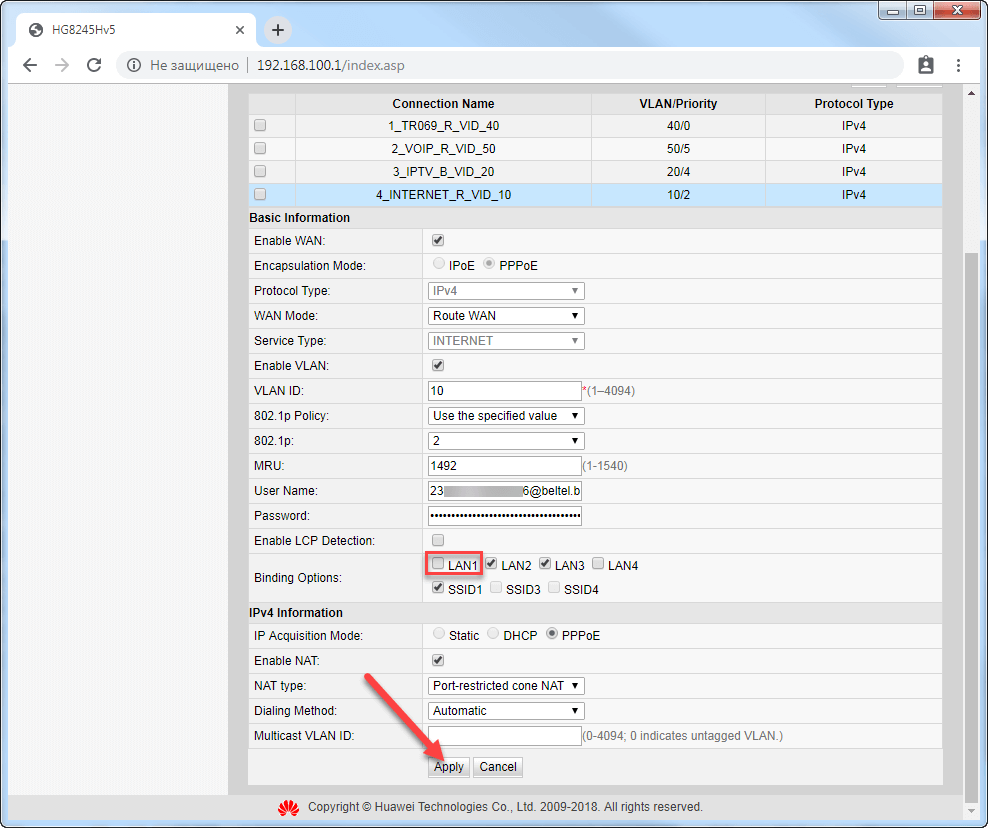The image size is (988, 828).
Task: Enable the LAN1 binding checkbox
Action: coord(438,564)
